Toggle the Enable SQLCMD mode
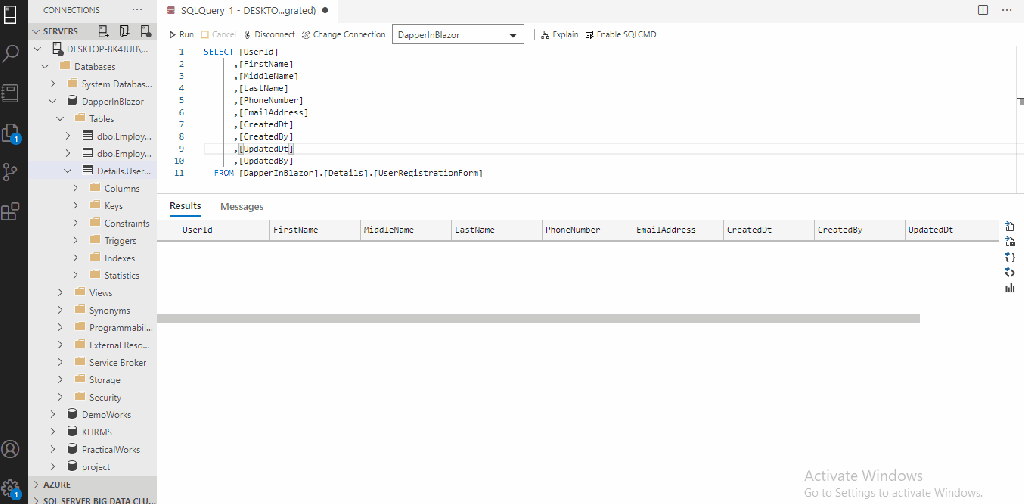Viewport: 1024px width, 504px height. point(620,34)
